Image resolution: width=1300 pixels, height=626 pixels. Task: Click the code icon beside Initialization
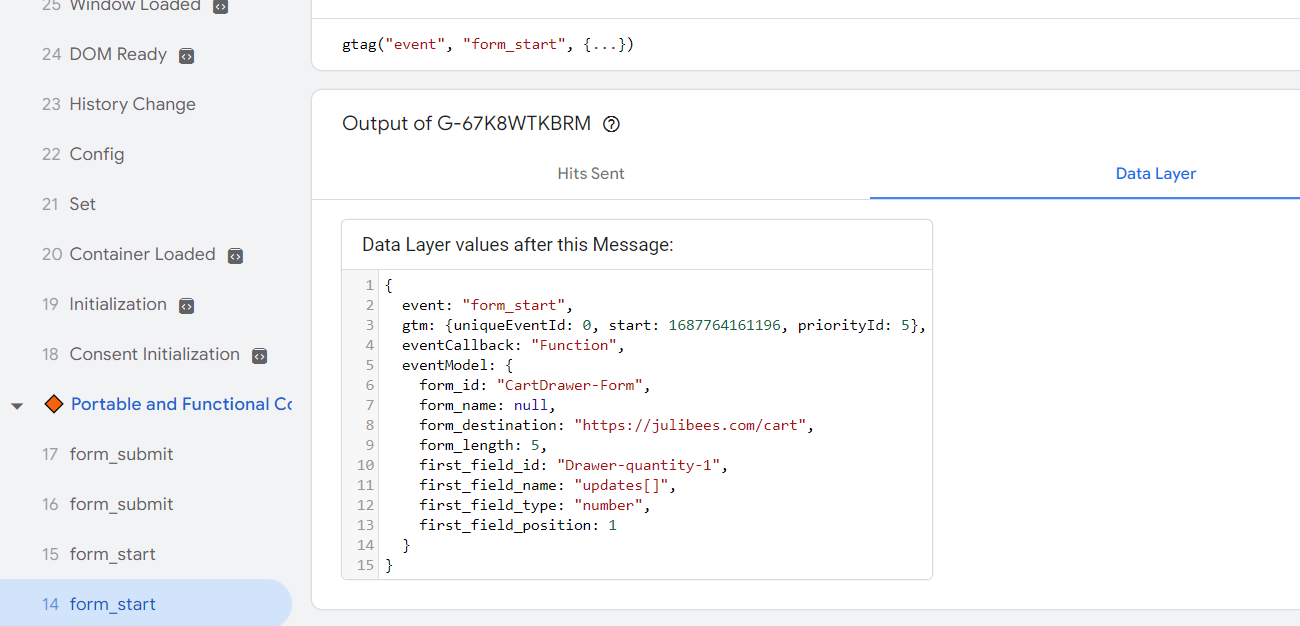tap(186, 306)
